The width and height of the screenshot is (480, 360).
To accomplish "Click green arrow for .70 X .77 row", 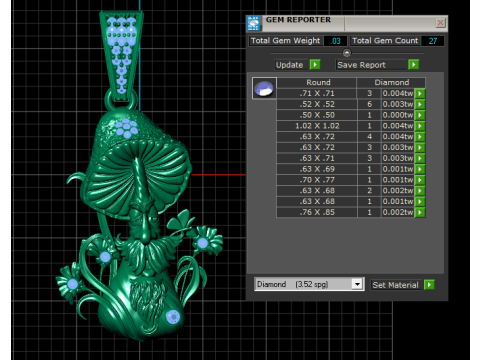I will (420, 180).
